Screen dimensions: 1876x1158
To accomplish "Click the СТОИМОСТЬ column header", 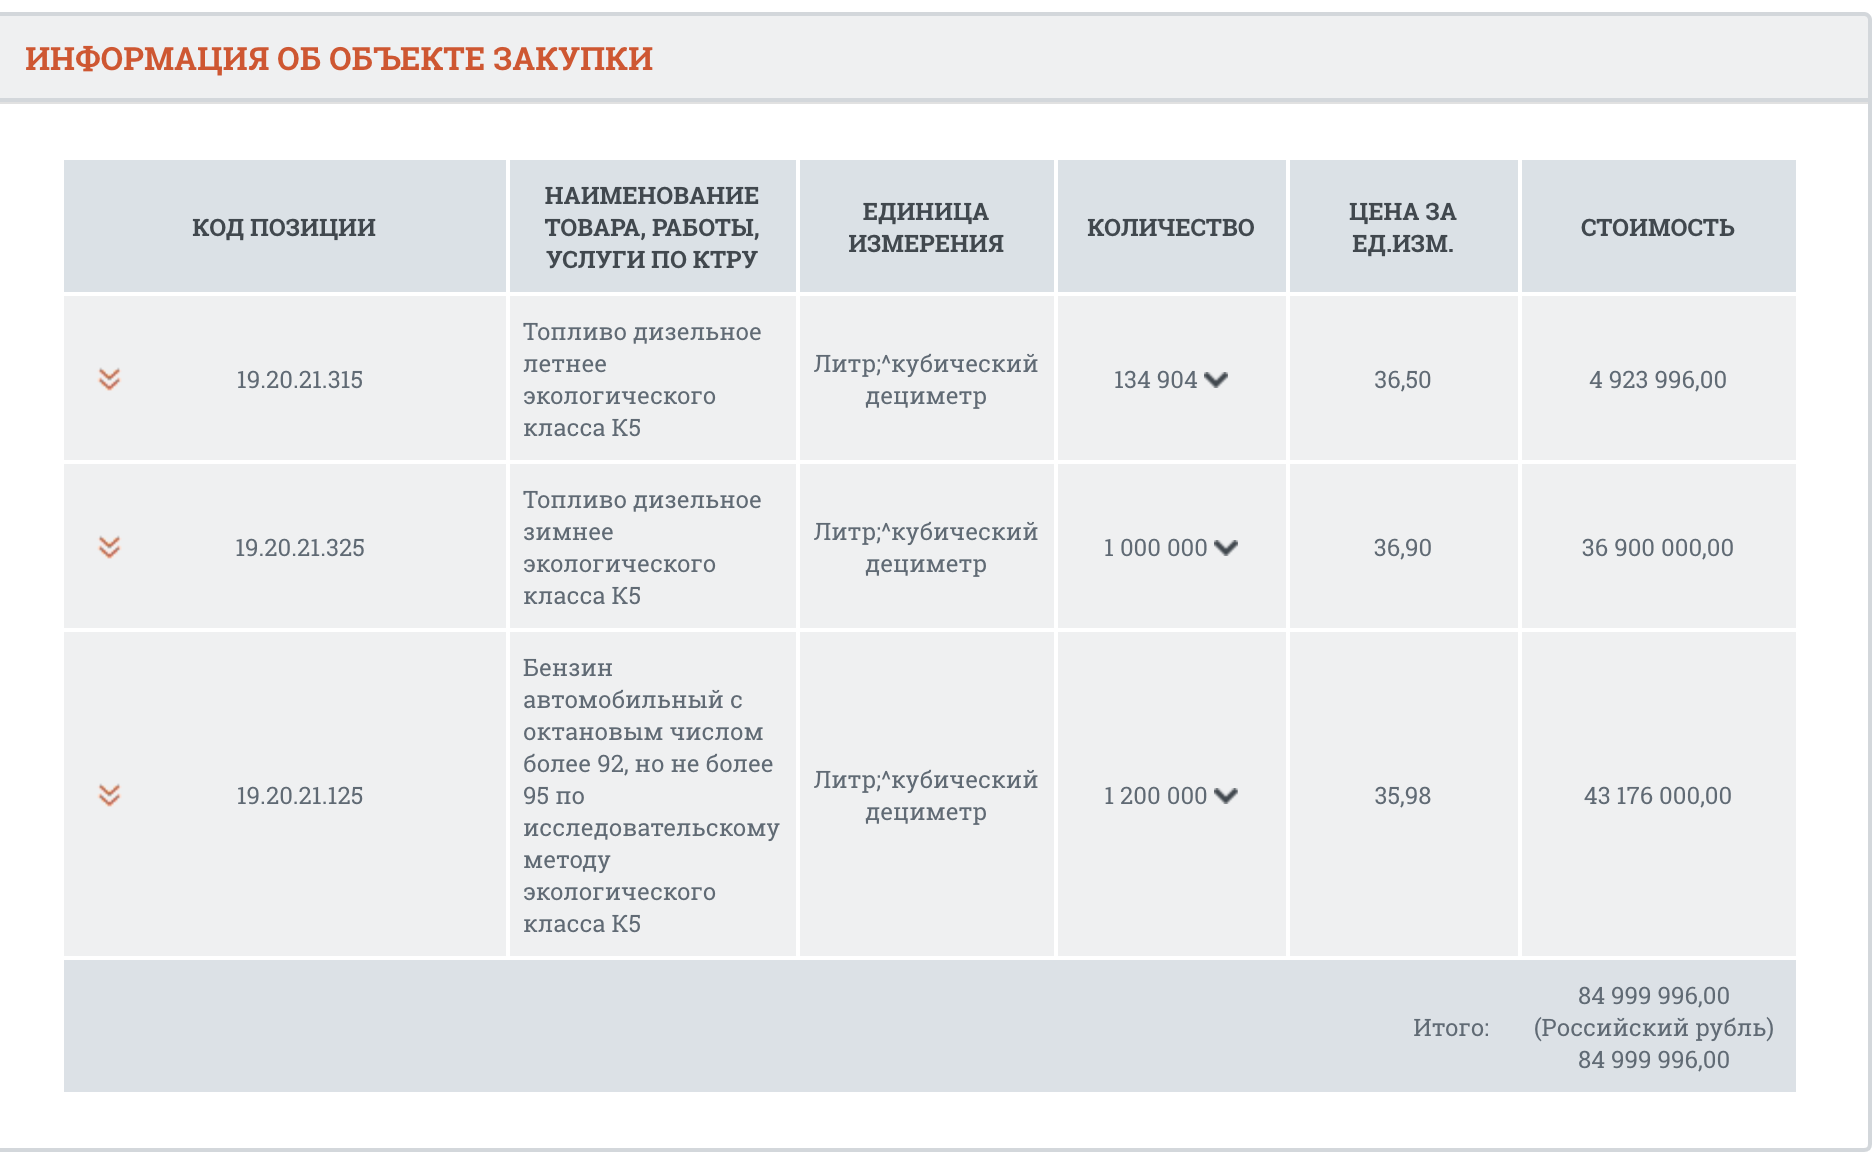I will pos(1657,227).
